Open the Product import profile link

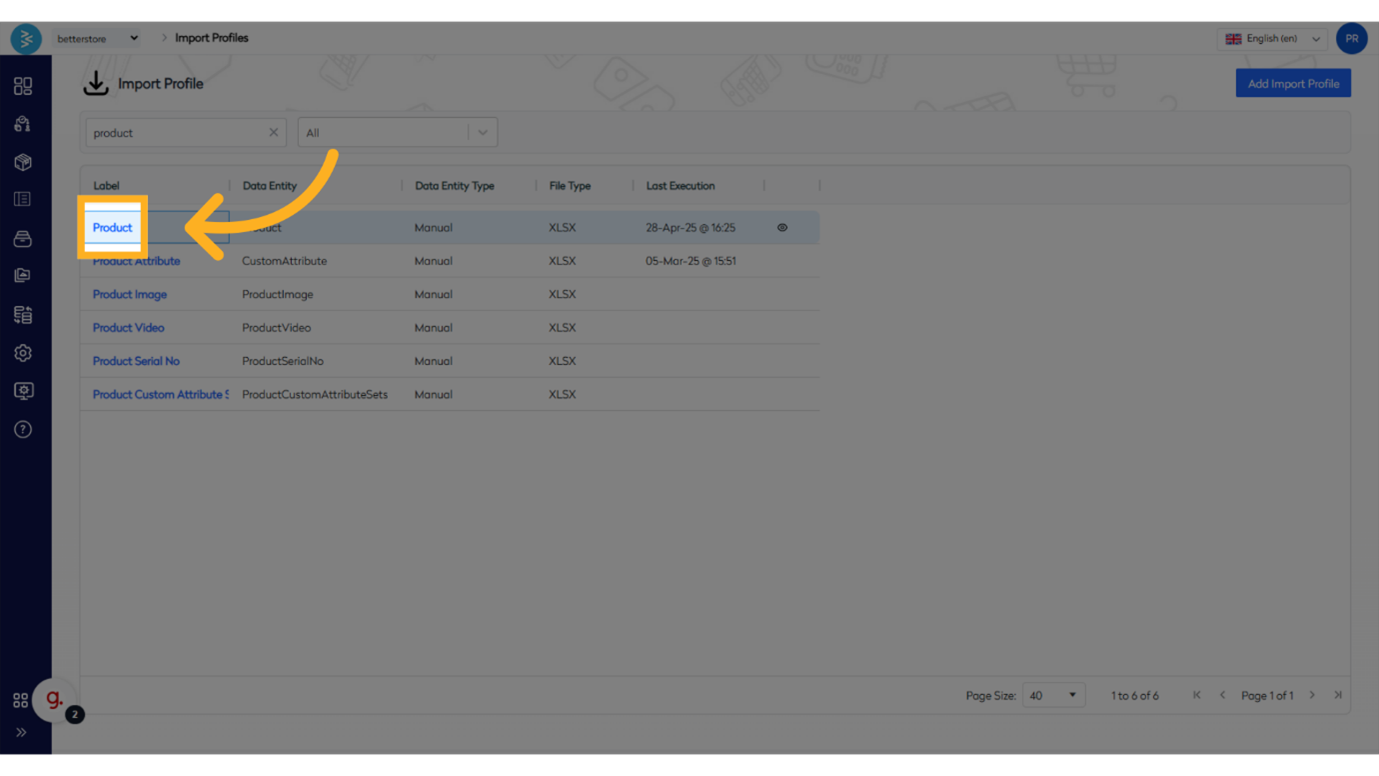coord(112,228)
